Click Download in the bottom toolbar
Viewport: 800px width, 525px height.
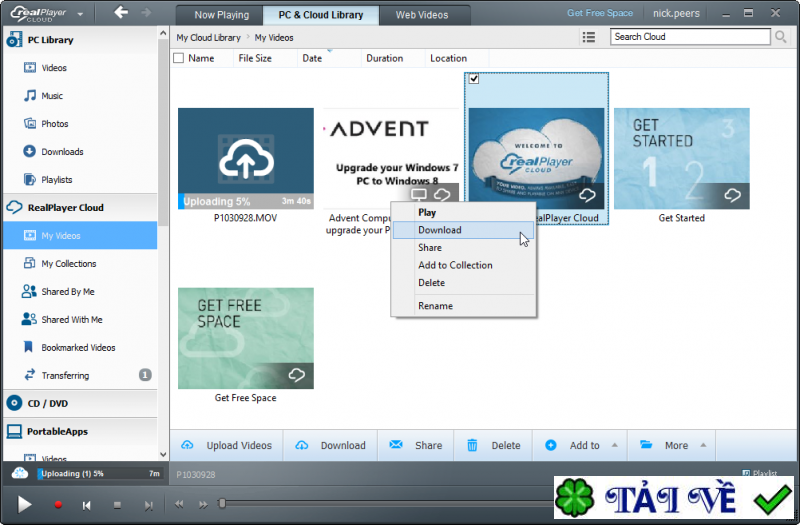coord(331,445)
